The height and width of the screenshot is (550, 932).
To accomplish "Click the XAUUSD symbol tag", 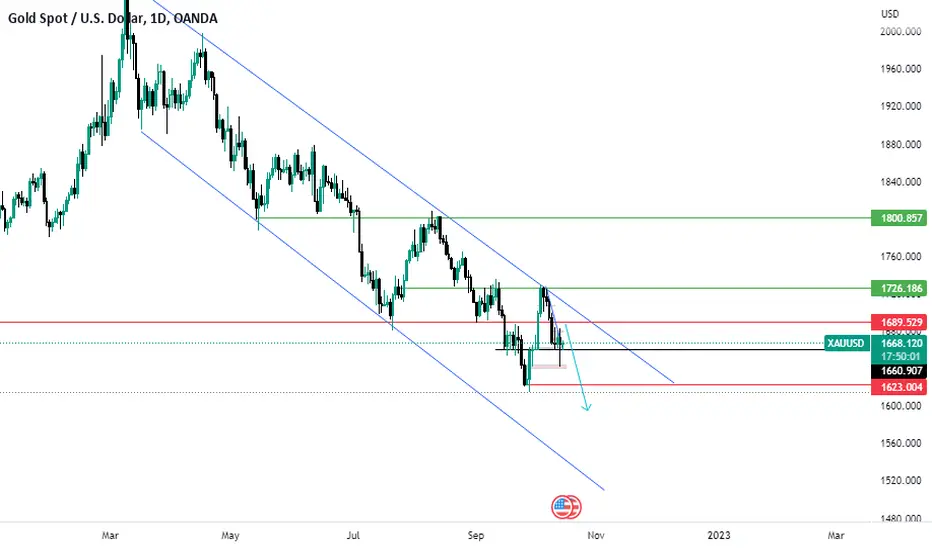I will point(846,343).
